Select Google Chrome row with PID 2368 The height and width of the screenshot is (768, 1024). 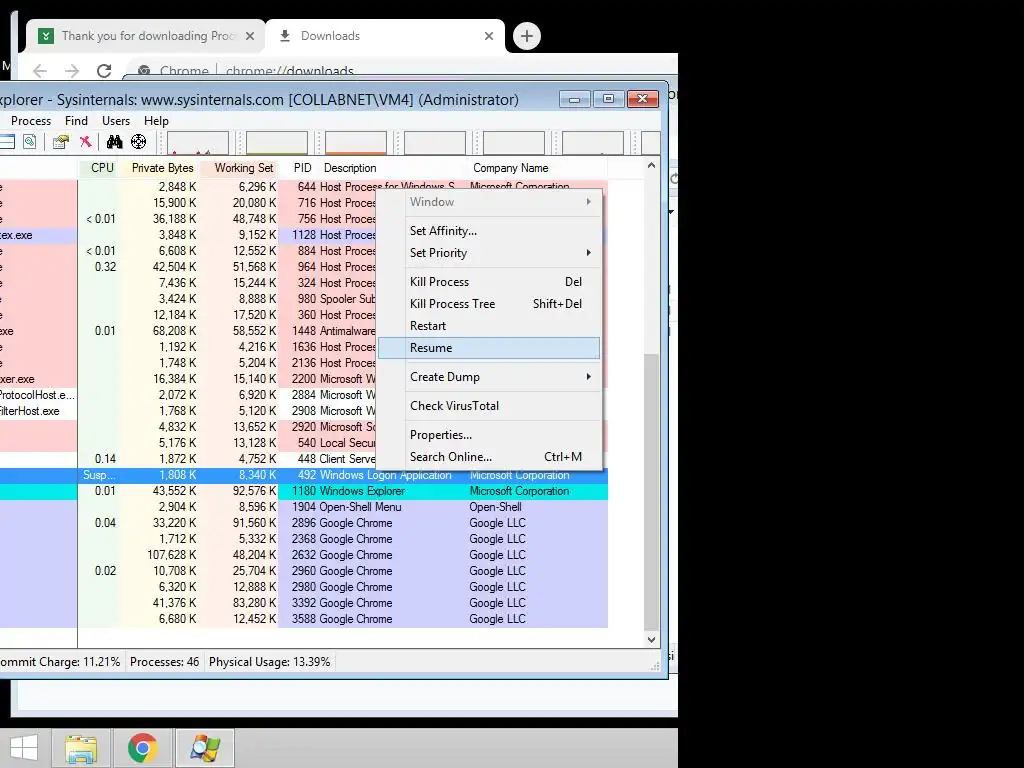point(304,539)
